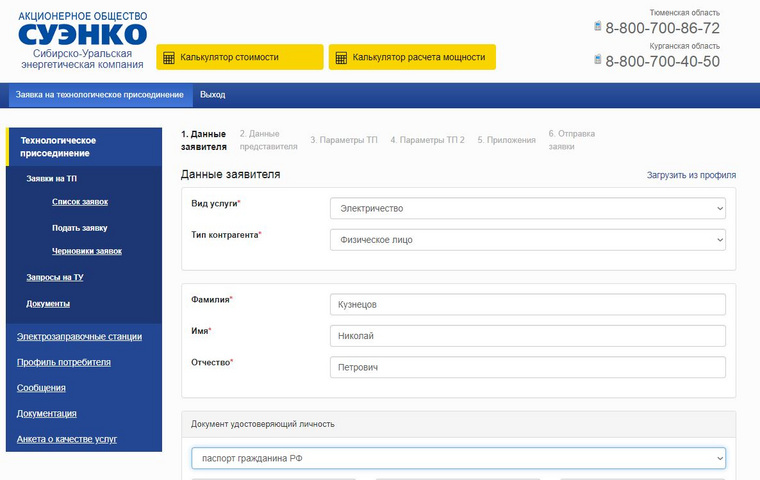Image resolution: width=760 pixels, height=480 pixels.
Task: Open step 5. Приложения
Action: 507,140
